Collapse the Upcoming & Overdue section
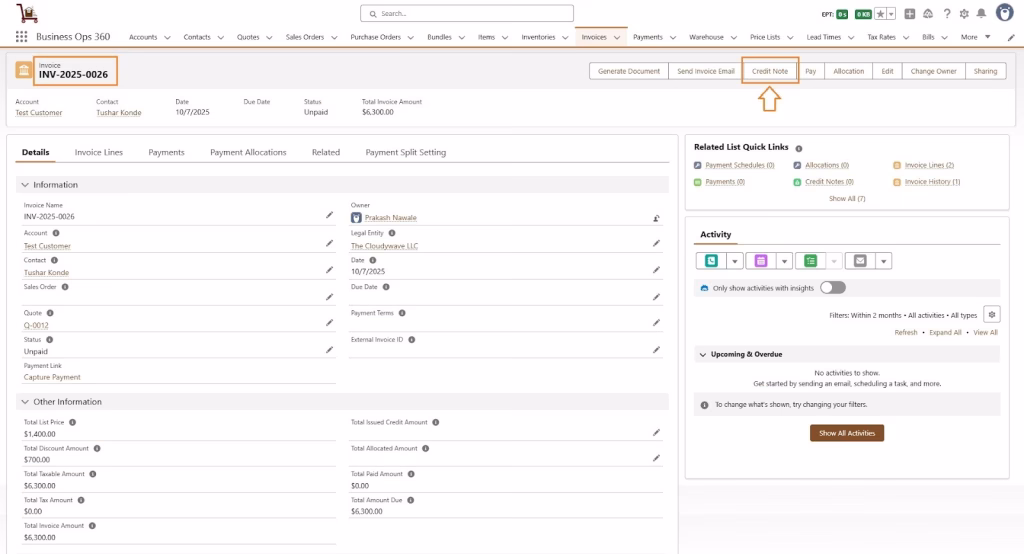Viewport: 1024px width, 554px height. [x=703, y=354]
